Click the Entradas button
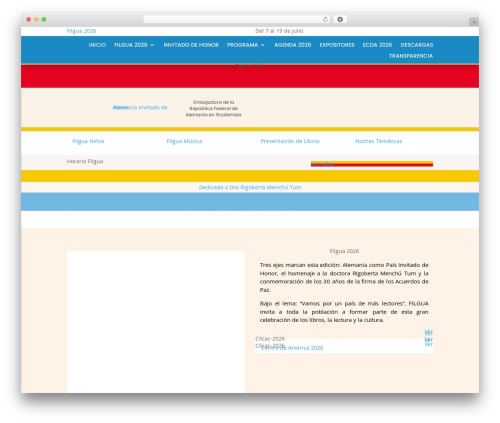 (372, 164)
